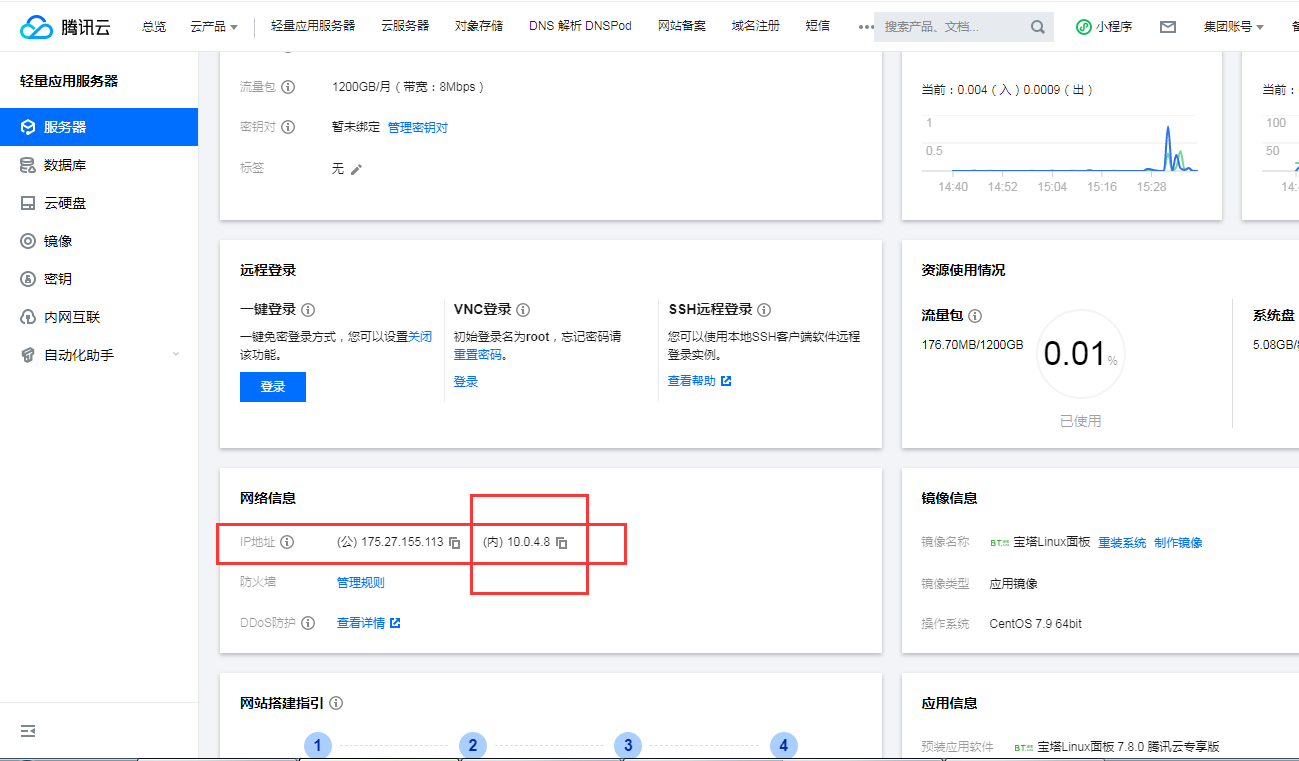Click step 4 of the website setup guide

[x=783, y=745]
